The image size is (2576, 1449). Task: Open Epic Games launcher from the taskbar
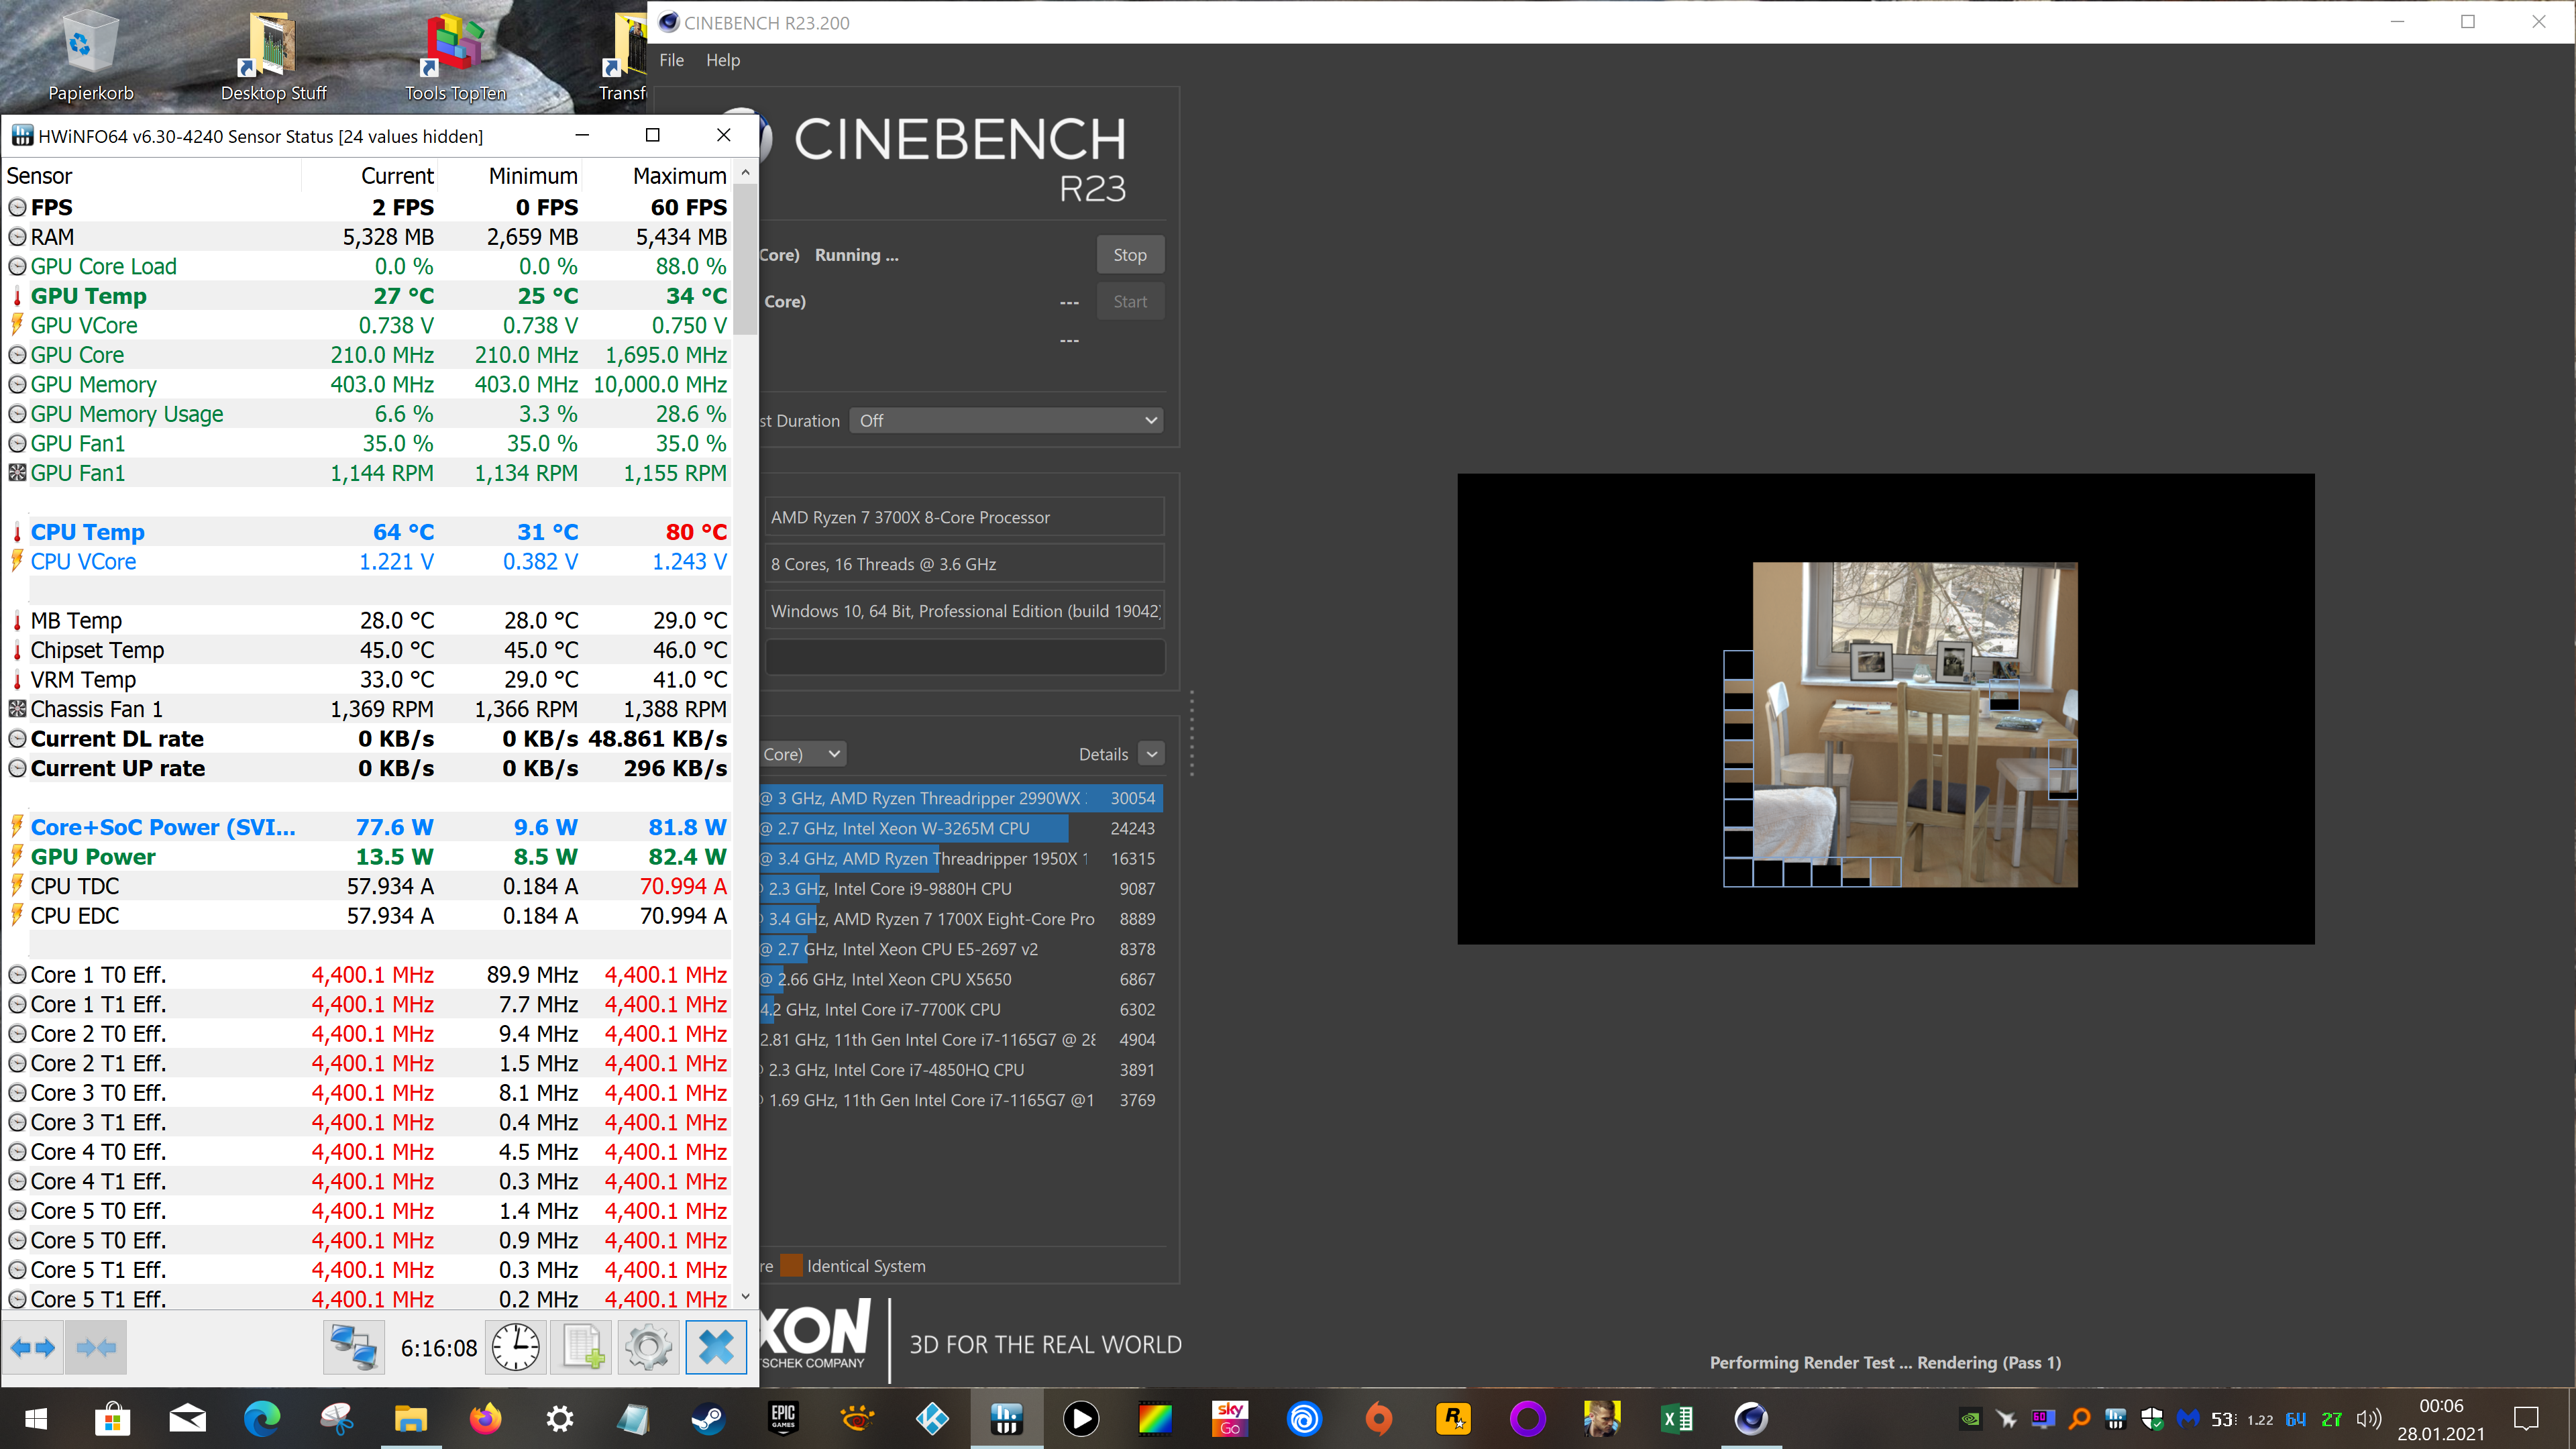[x=783, y=1418]
